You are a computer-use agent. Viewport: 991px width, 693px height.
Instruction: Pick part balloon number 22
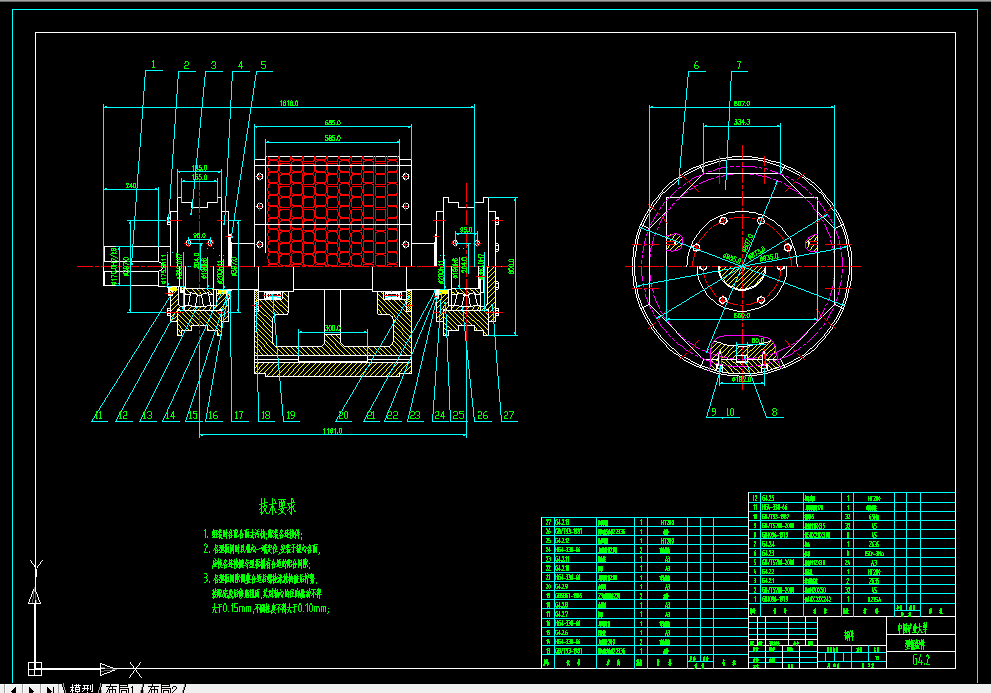(392, 415)
